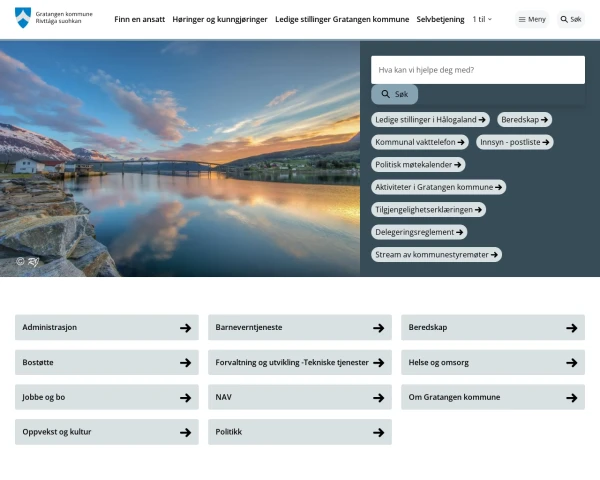Viewport: 600px width, 480px height.
Task: Click the arrow icon on the Beredskap tile
Action: point(571,328)
